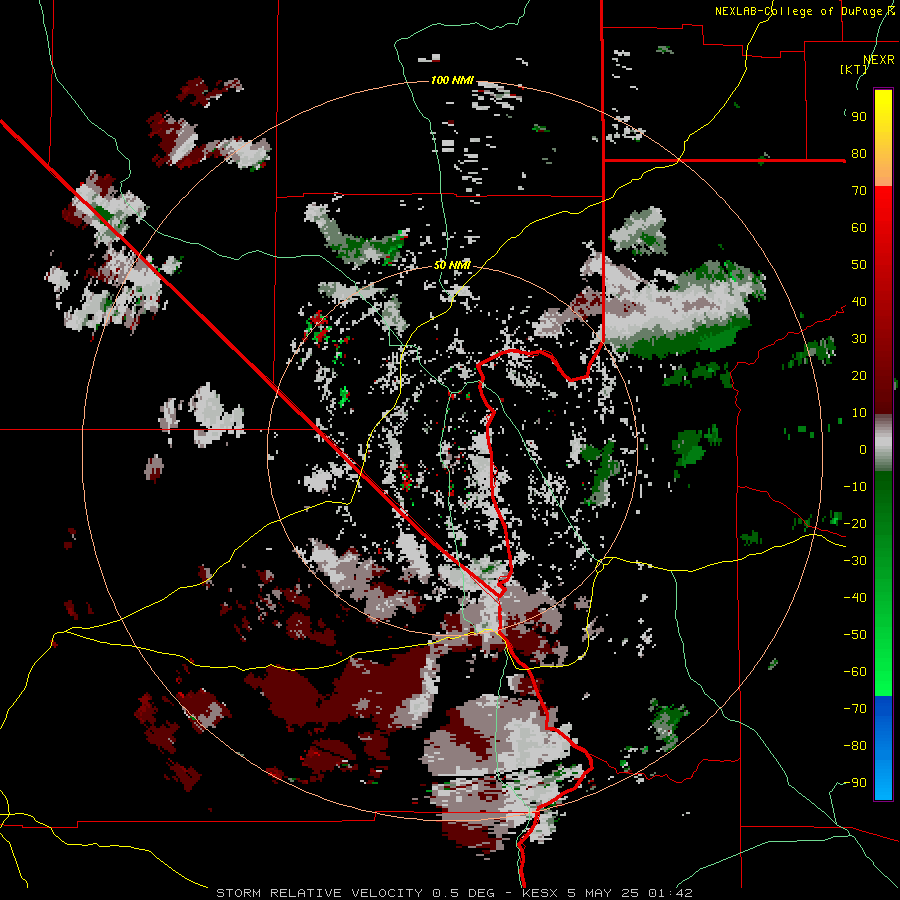Screen dimensions: 900x900
Task: Click the positive "40" scale value
Action: (859, 301)
